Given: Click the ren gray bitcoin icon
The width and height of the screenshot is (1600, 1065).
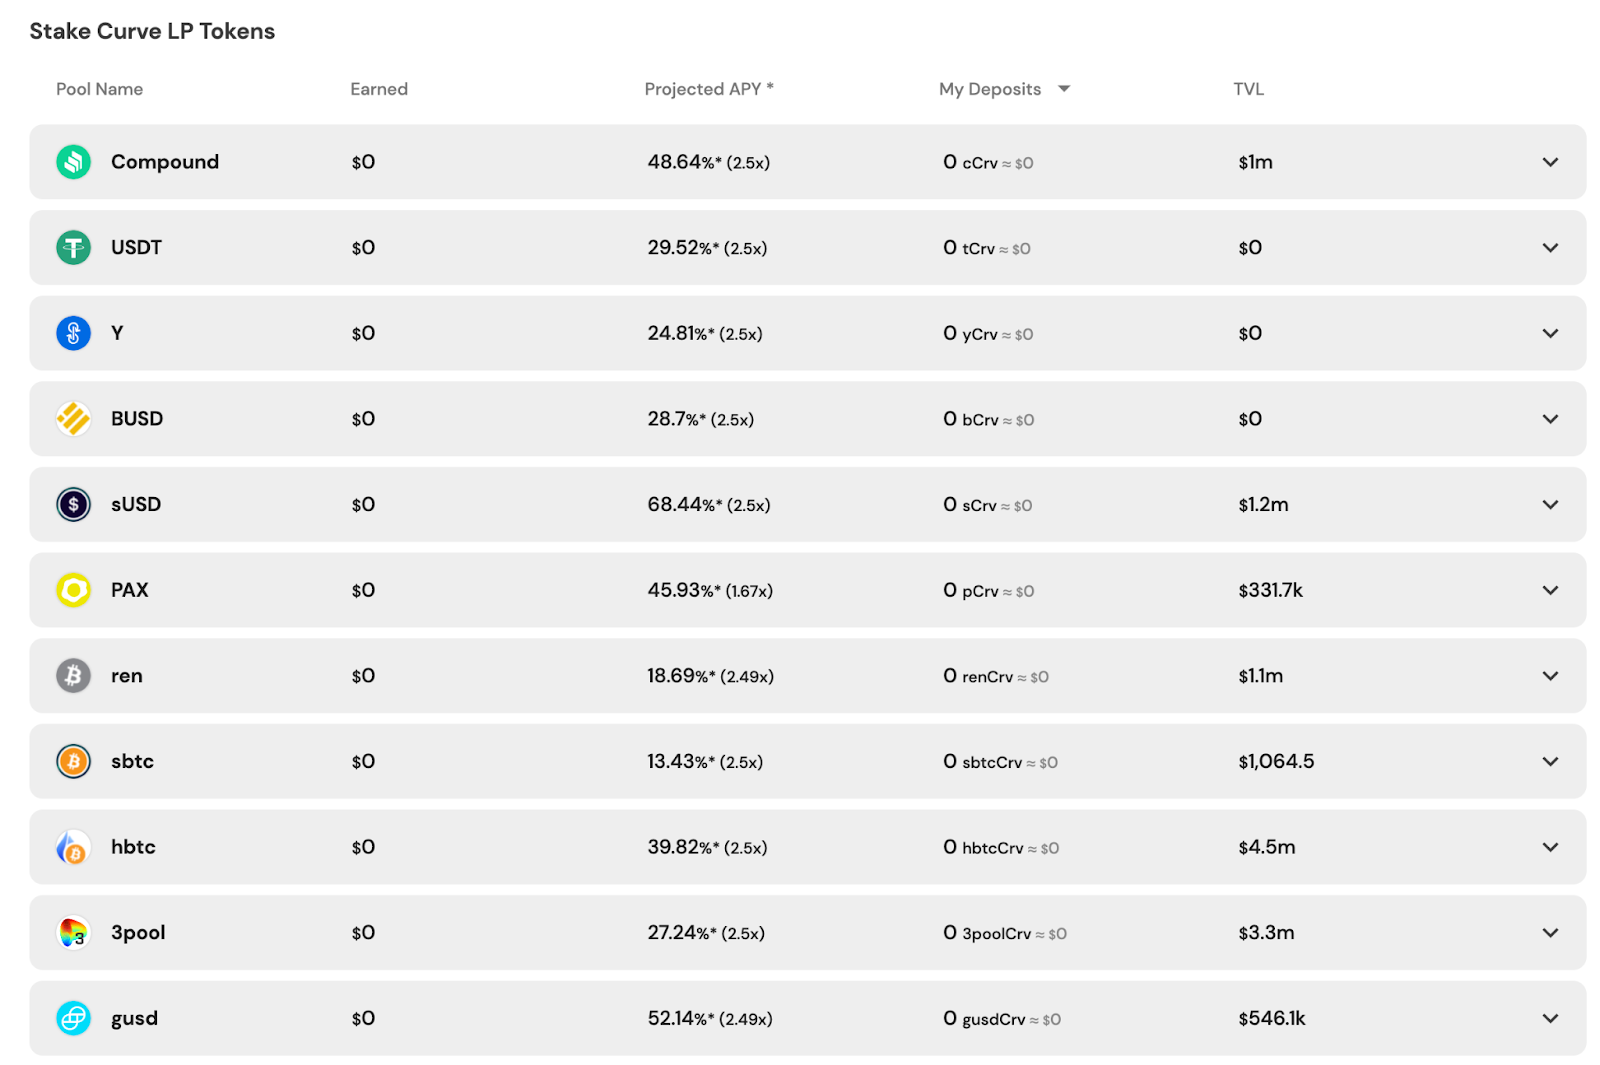Looking at the screenshot, I should coord(73,676).
